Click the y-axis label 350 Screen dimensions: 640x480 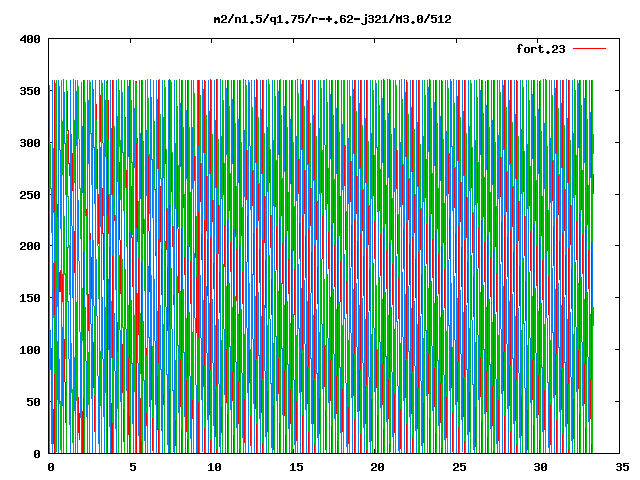tap(30, 91)
